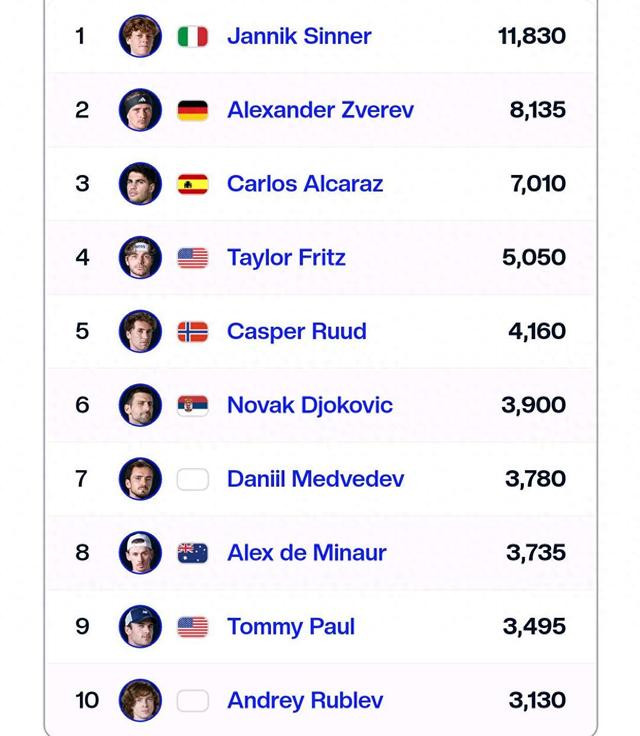Open Casper Ruud's player page
This screenshot has width=640, height=736.
[x=297, y=331]
